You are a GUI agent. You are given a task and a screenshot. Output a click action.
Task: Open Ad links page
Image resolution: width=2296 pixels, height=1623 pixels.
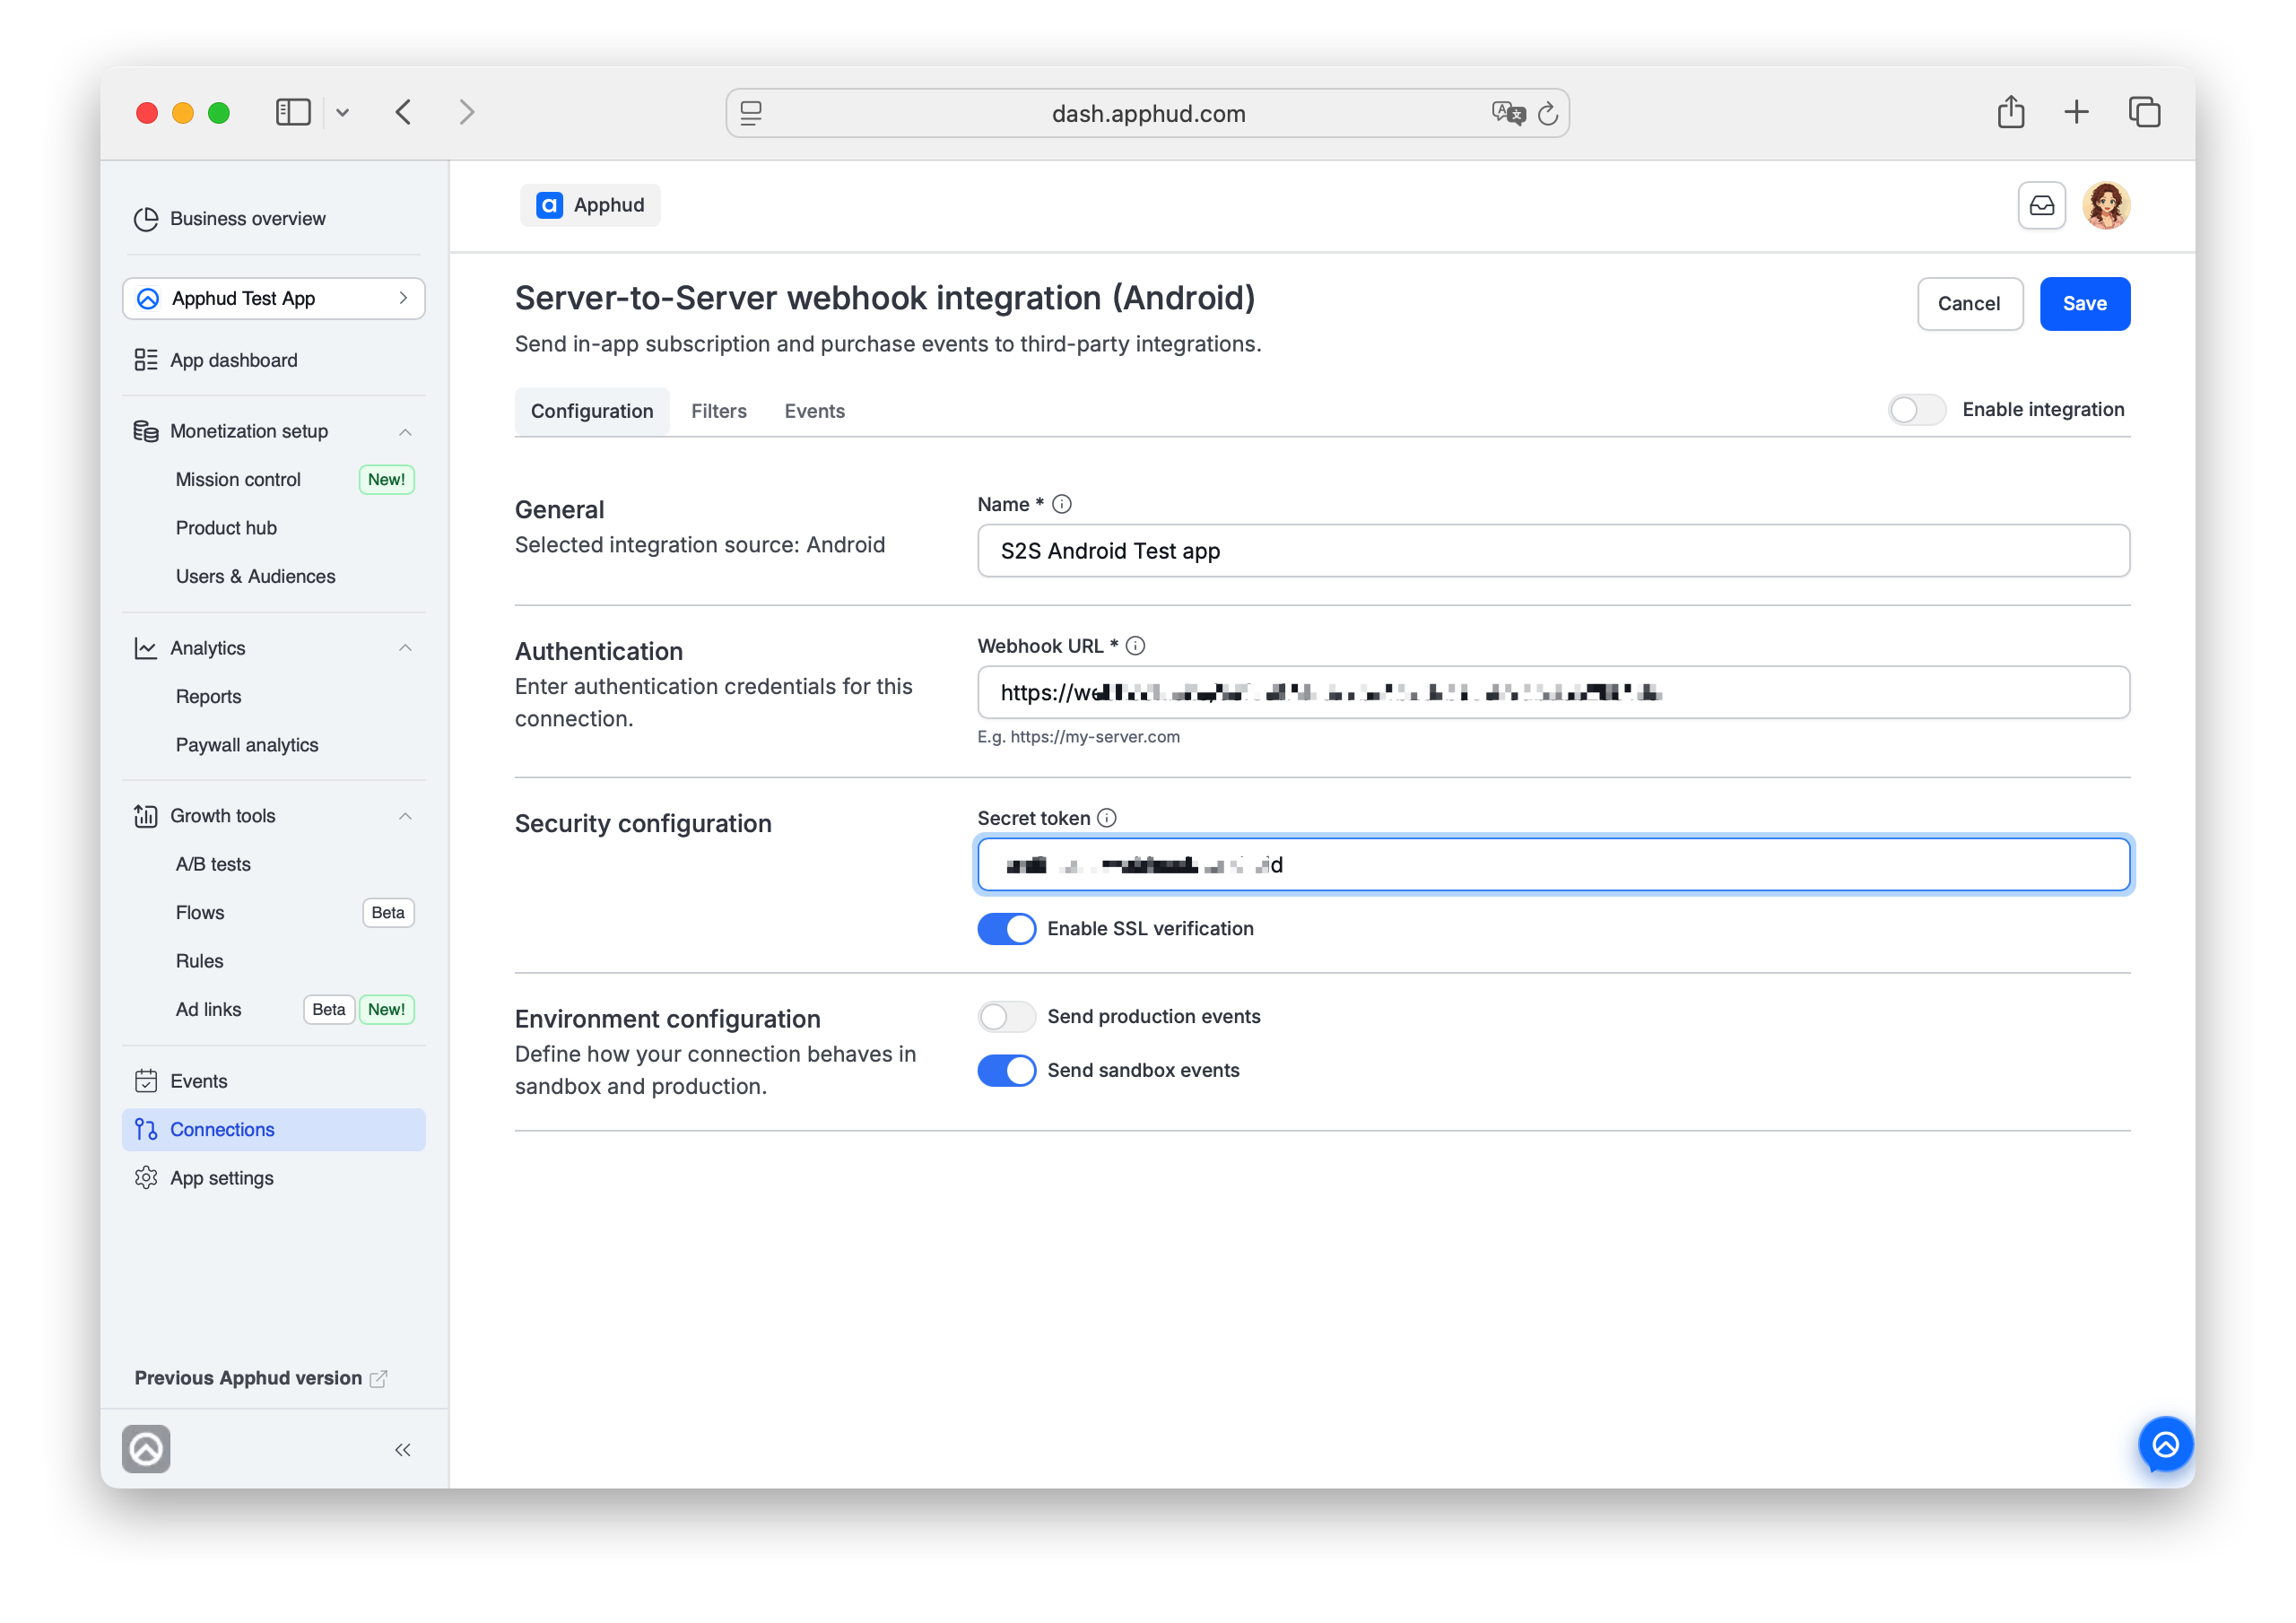(208, 1009)
